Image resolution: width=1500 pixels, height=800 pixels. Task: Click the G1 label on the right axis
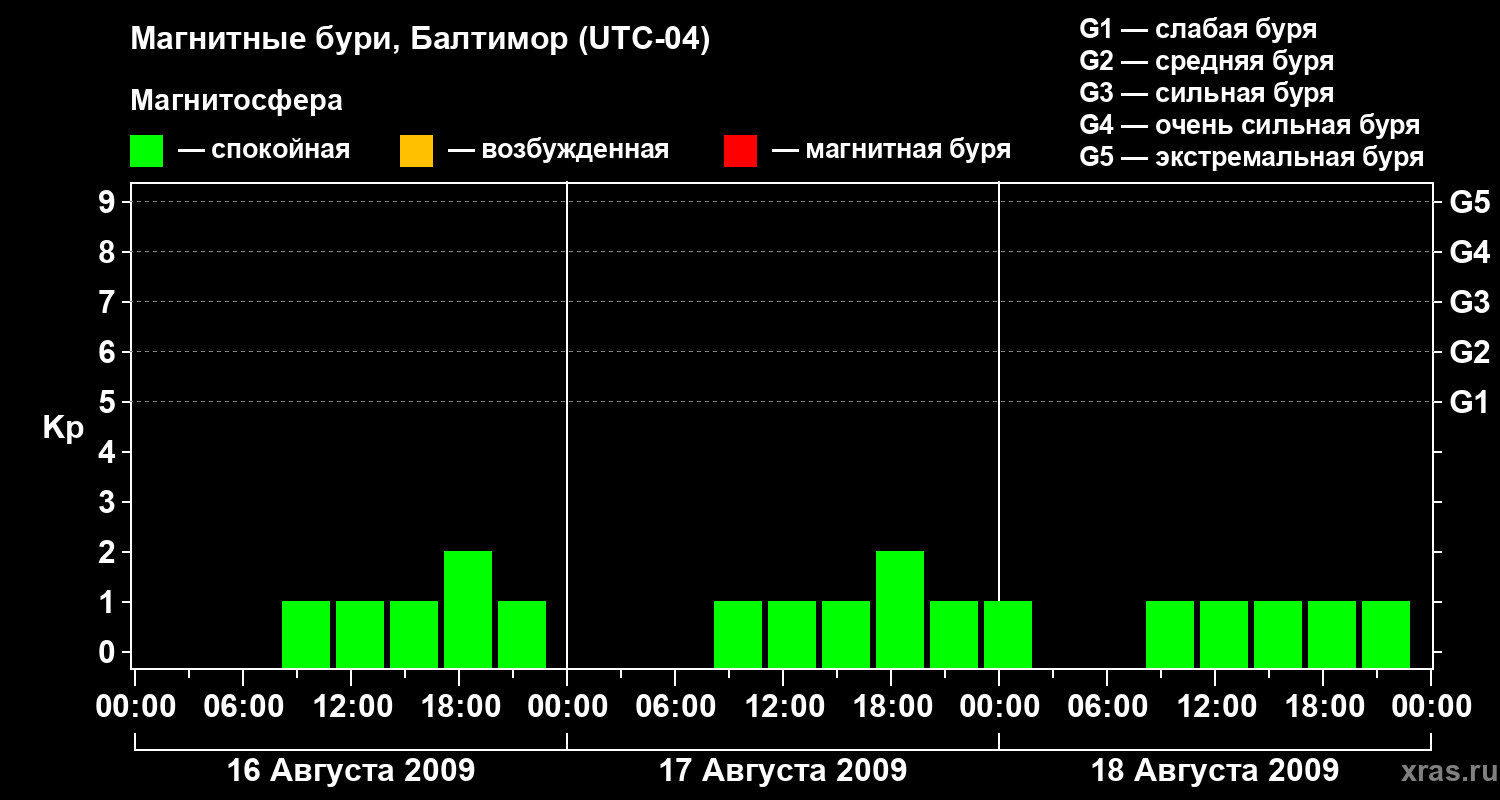pos(1469,402)
